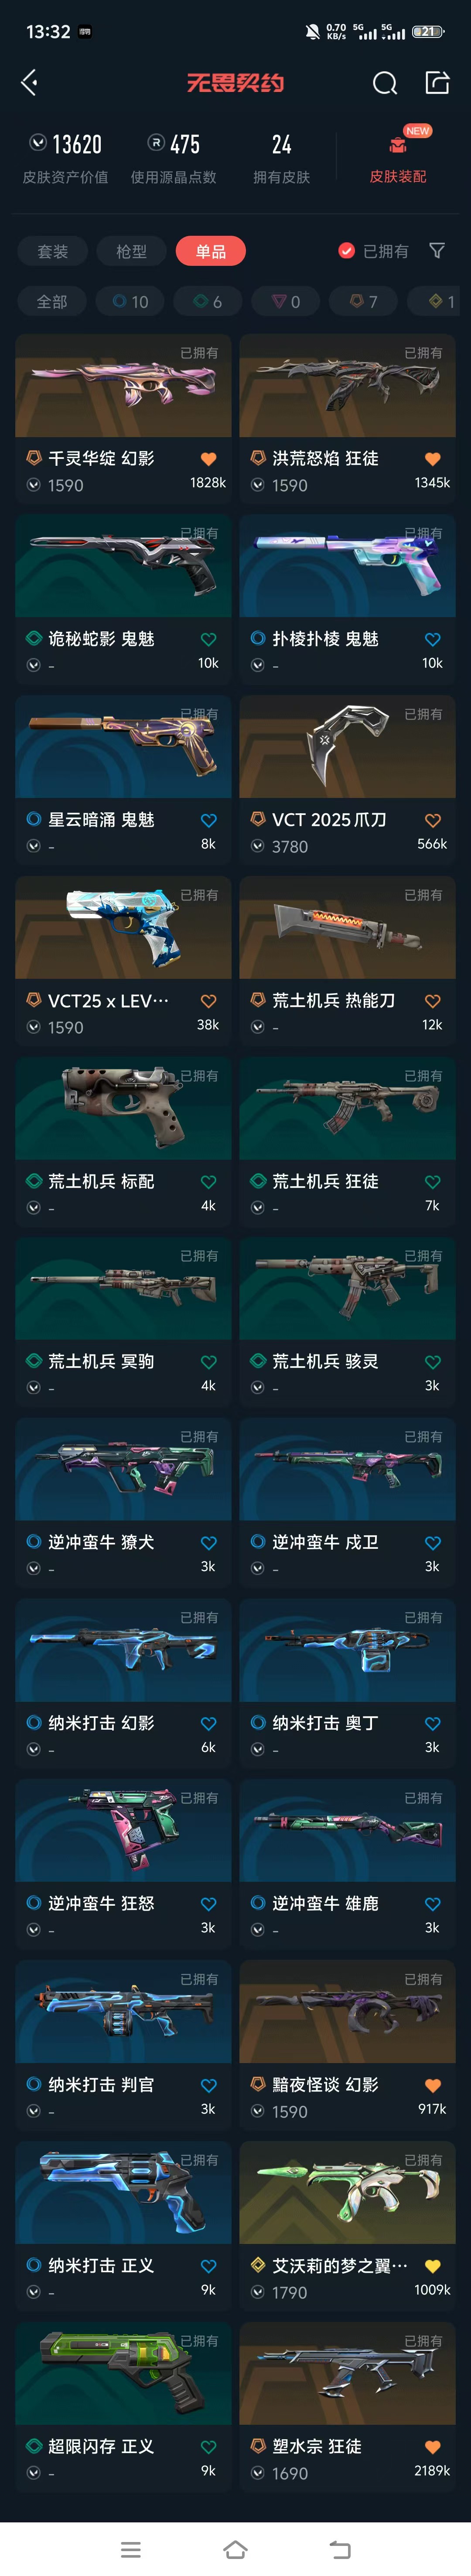
Task: Open the filter funnel icon
Action: [437, 251]
